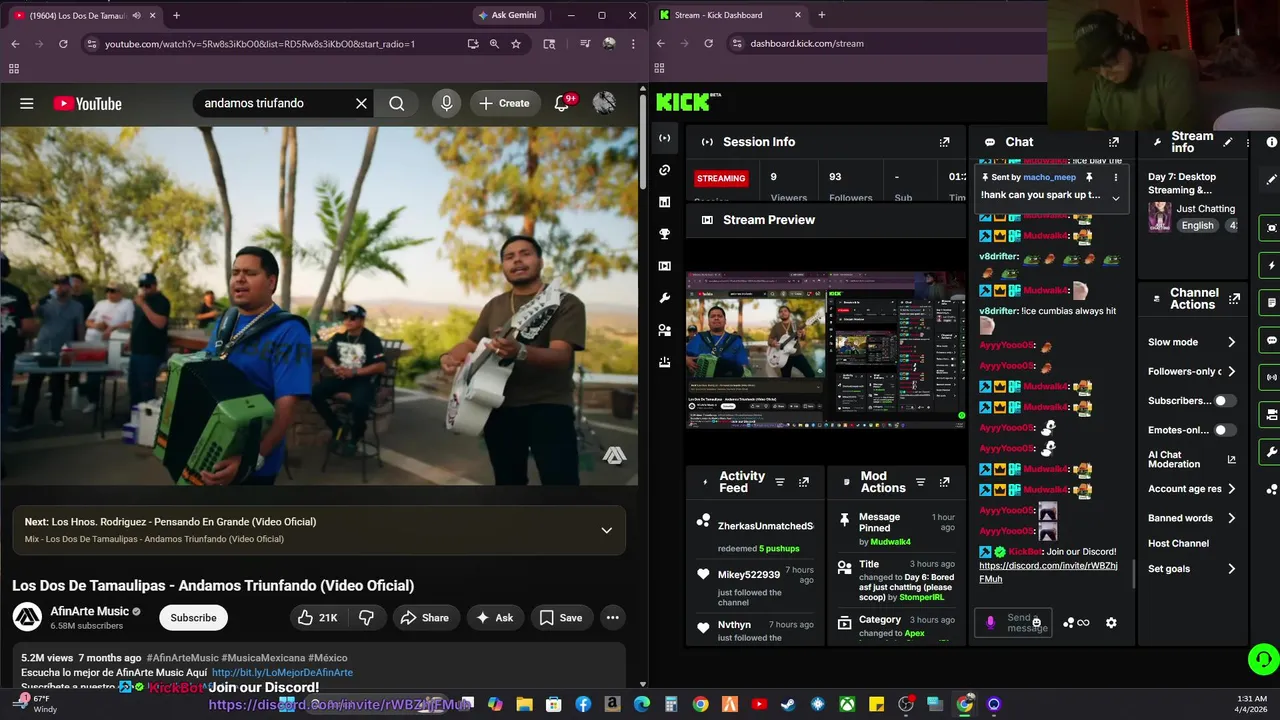Click the Send message chat input

tap(1013, 623)
